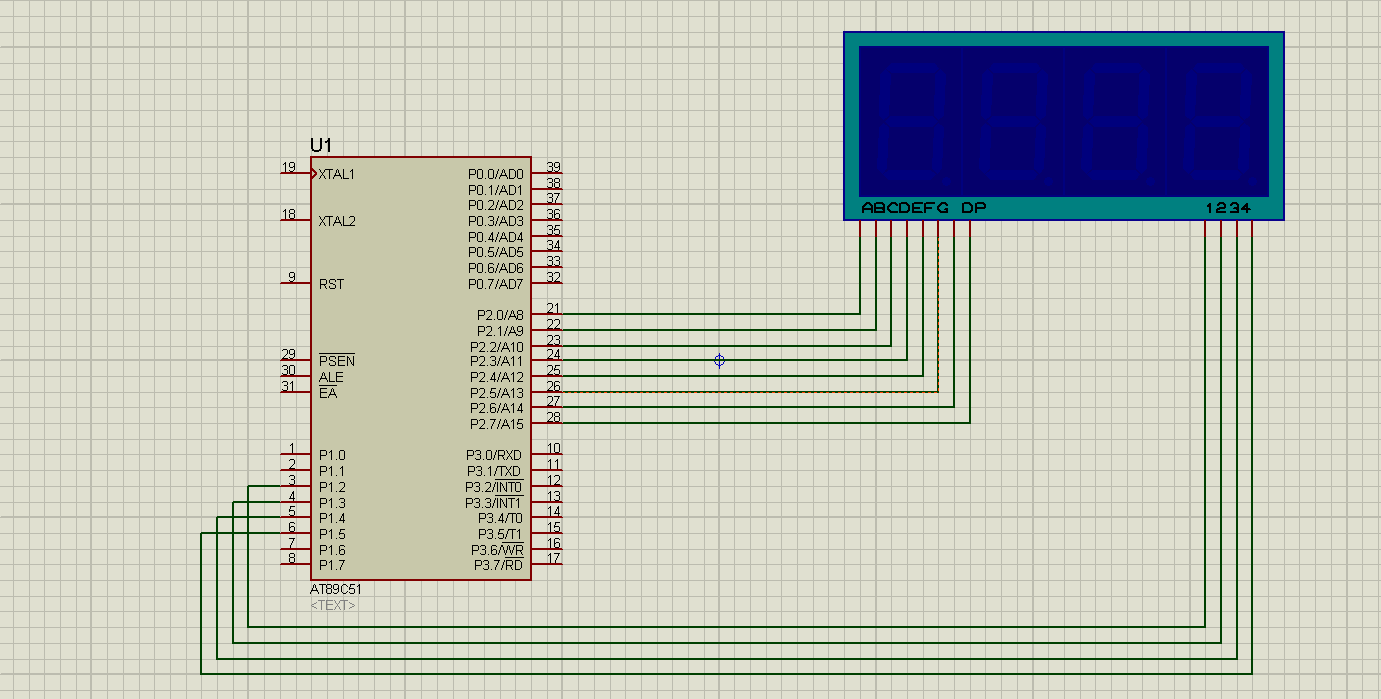This screenshot has width=1381, height=699.
Task: Select the <TEXT> placeholder under AT89C51
Action: click(x=333, y=605)
